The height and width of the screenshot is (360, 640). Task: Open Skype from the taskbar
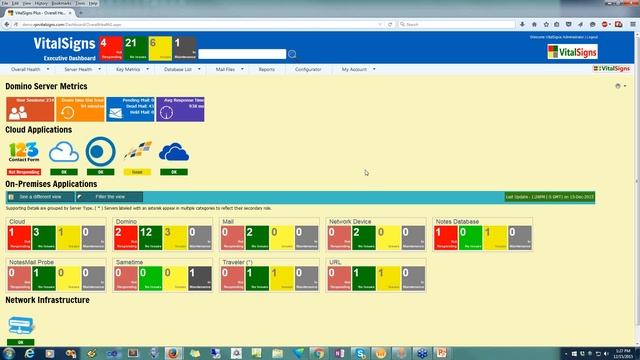(x=360, y=353)
